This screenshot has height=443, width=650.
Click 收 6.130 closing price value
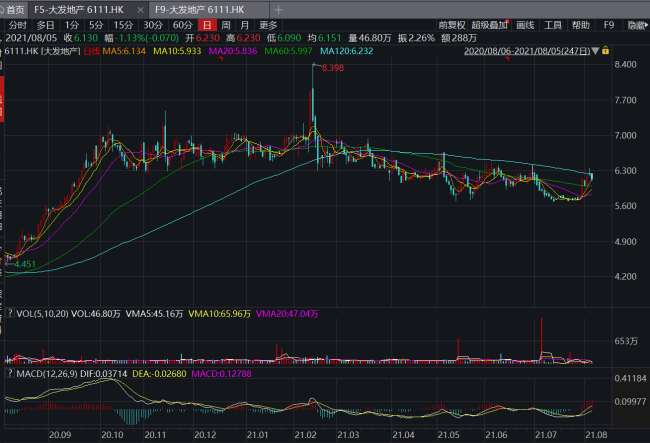[x=81, y=38]
